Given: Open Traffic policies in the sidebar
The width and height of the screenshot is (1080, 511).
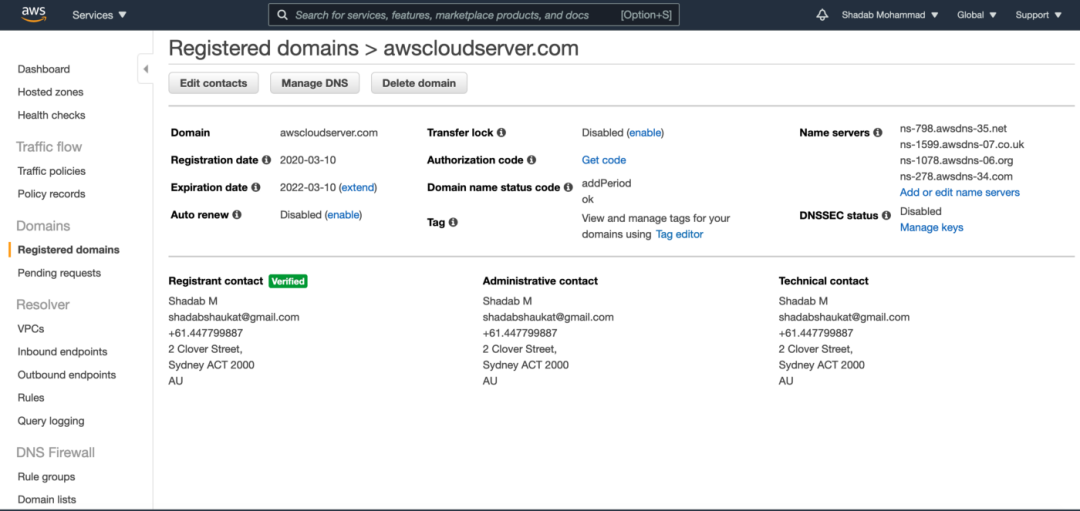Looking at the screenshot, I should pos(52,171).
